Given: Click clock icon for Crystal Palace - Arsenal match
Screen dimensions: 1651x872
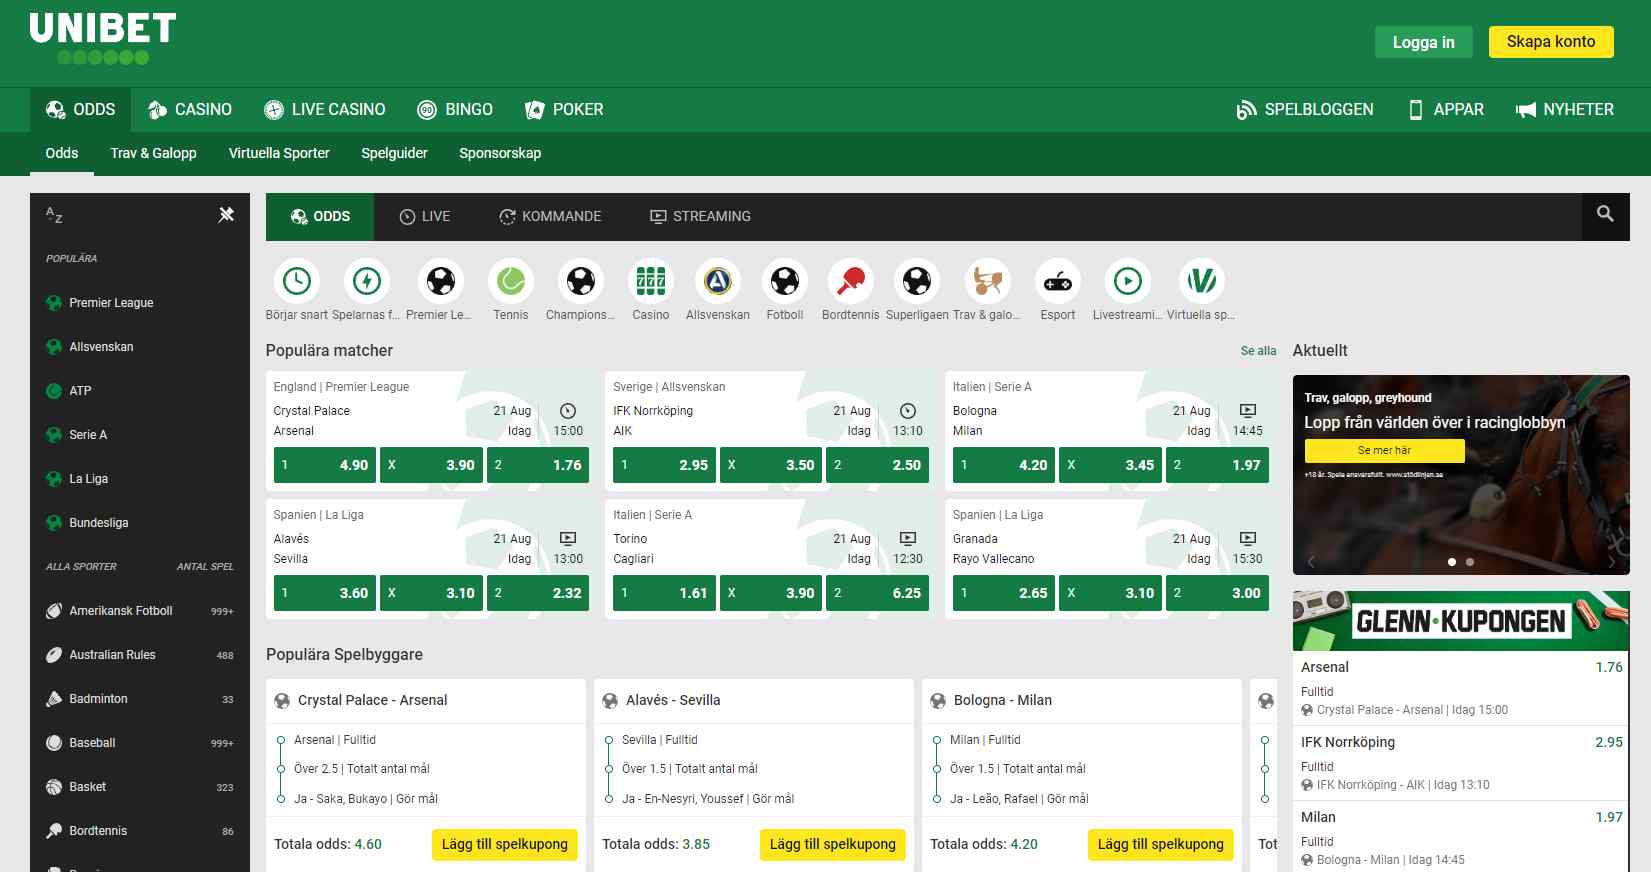Looking at the screenshot, I should (568, 410).
